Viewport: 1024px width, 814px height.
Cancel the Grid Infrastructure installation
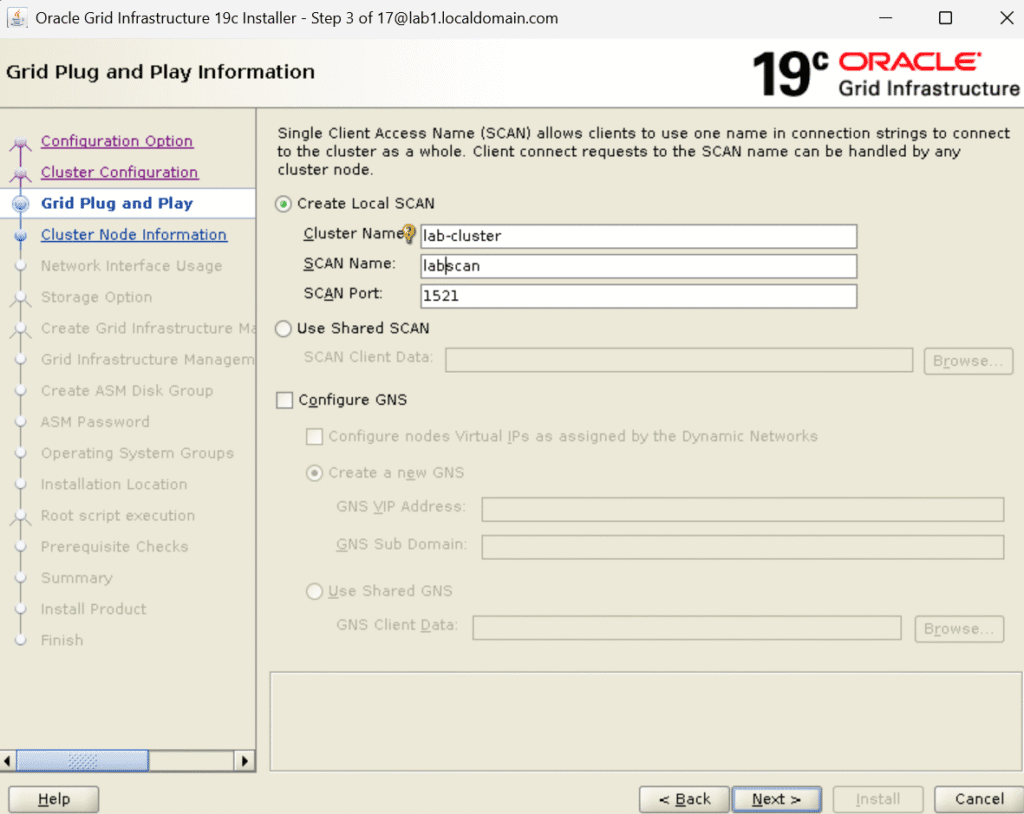[x=979, y=799]
